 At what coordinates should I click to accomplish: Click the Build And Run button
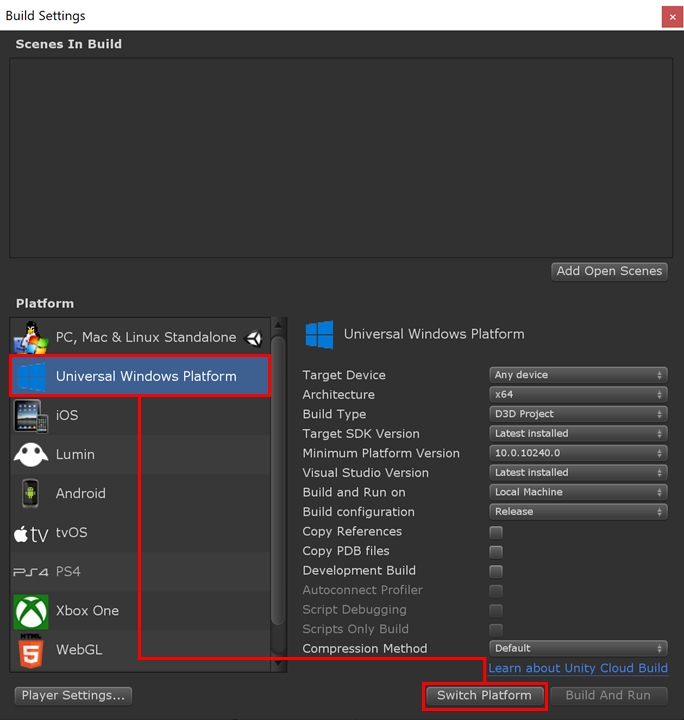click(608, 696)
